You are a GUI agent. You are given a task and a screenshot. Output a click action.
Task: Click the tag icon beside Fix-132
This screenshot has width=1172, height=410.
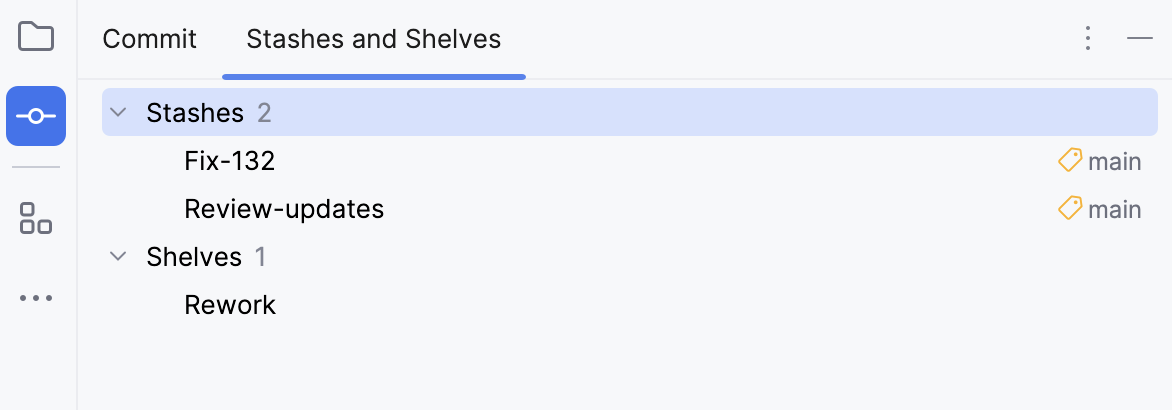(1070, 161)
